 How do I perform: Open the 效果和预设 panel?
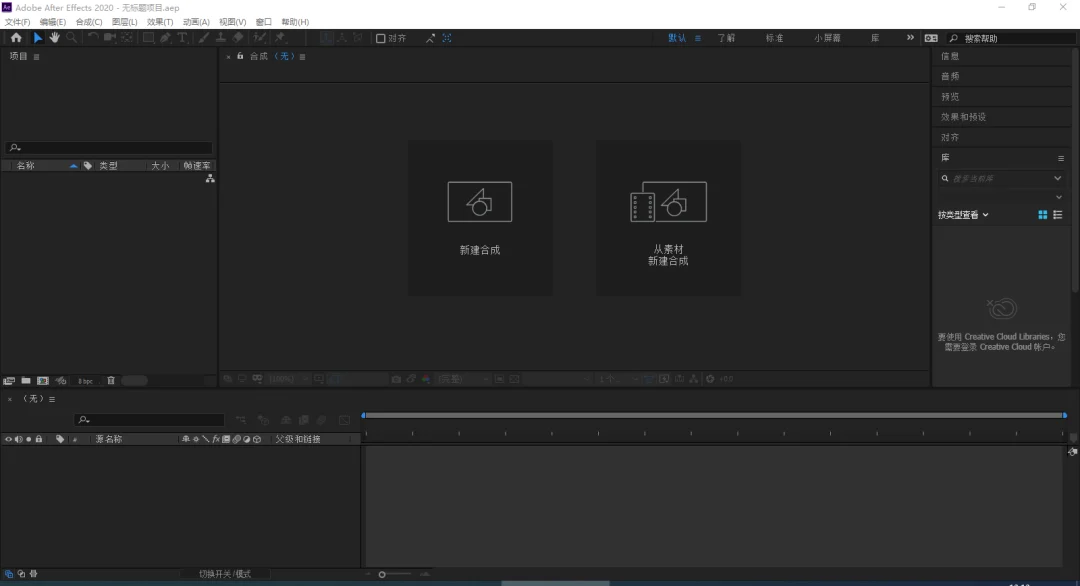pyautogui.click(x=964, y=117)
